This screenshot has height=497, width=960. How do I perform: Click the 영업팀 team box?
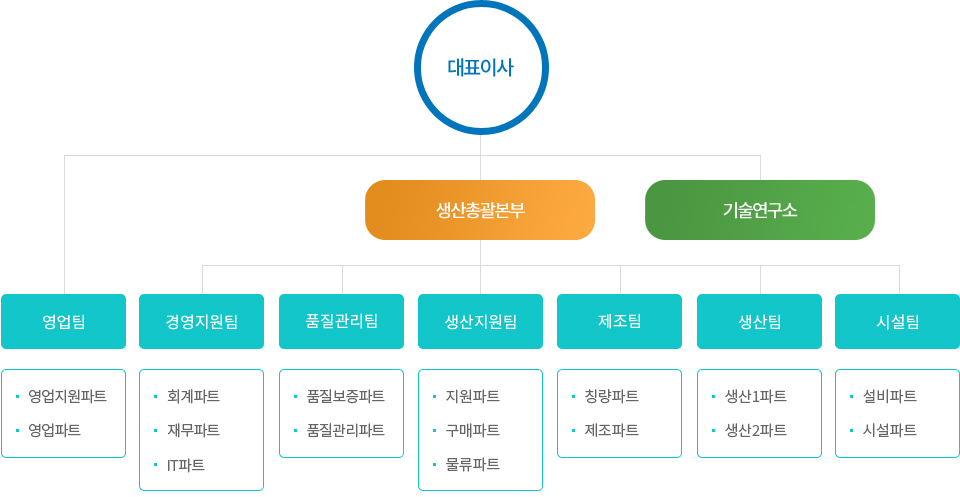point(64,321)
